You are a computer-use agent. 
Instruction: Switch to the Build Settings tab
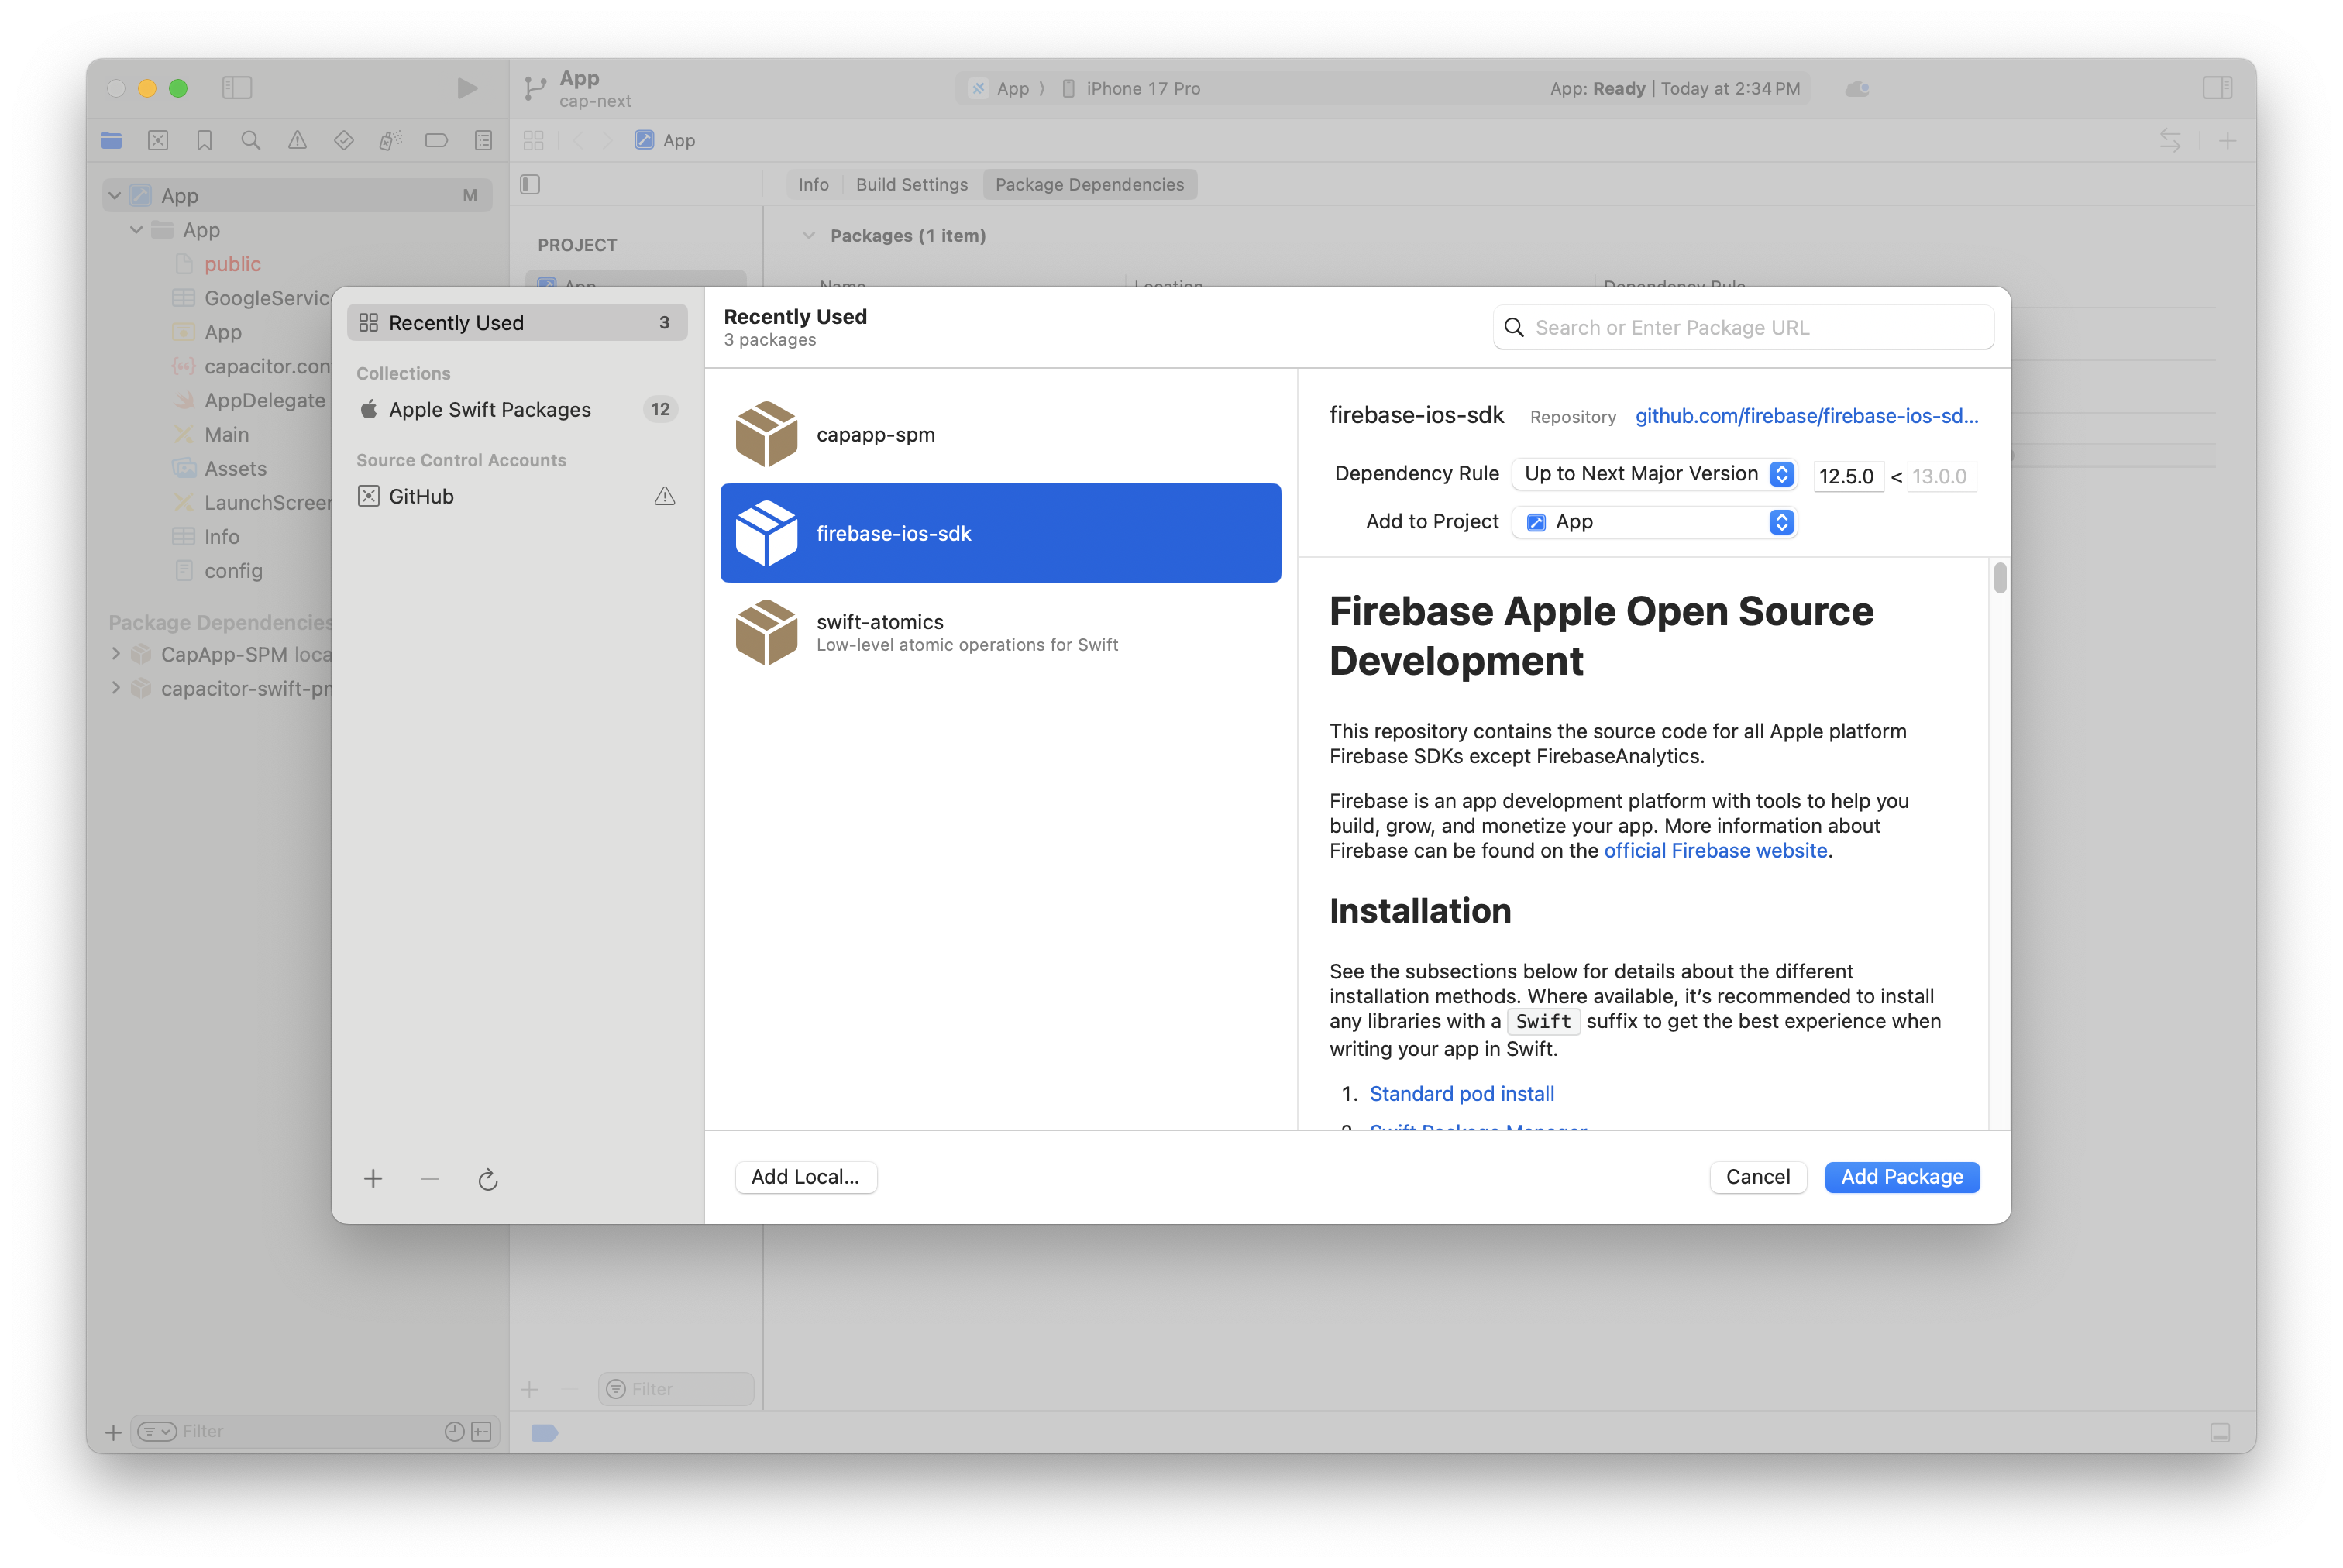pos(911,184)
